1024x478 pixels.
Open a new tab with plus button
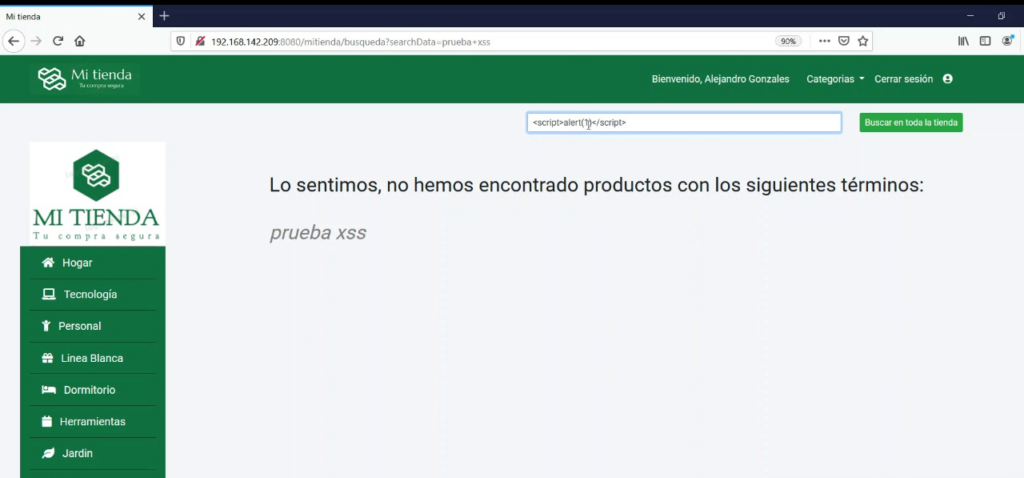click(164, 16)
